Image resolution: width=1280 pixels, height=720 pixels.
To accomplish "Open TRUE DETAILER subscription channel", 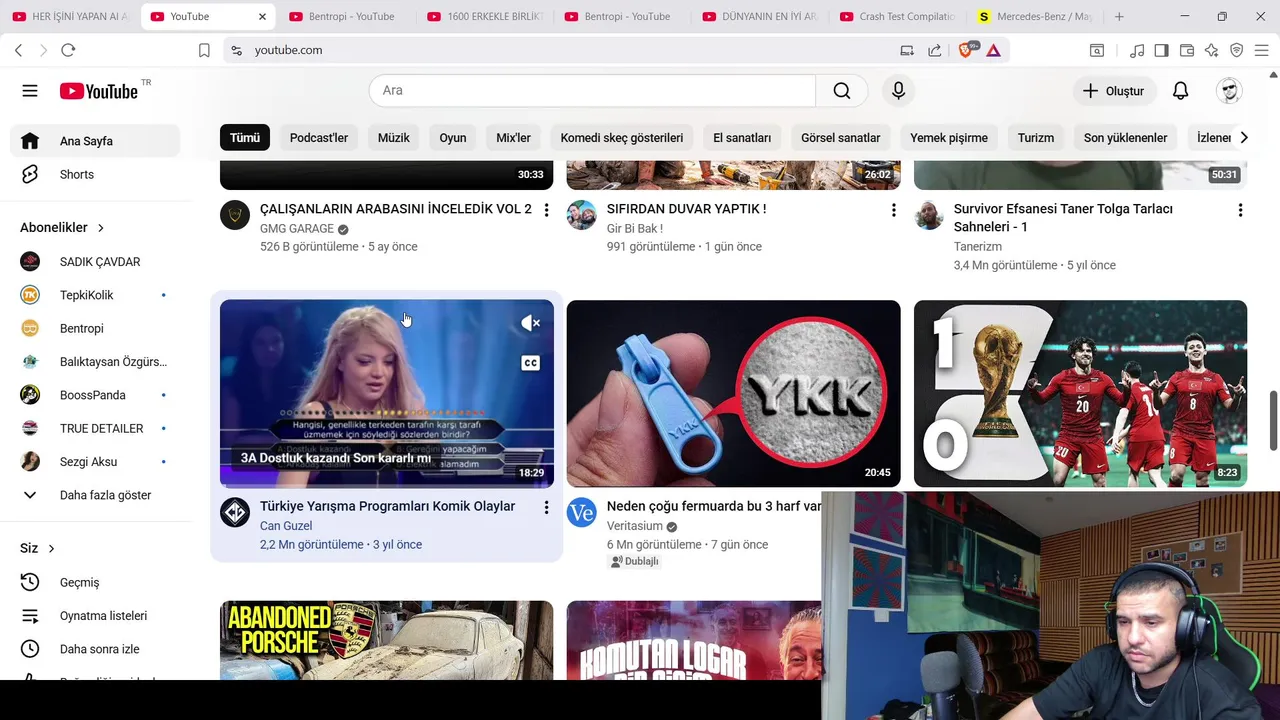I will (x=95, y=428).
